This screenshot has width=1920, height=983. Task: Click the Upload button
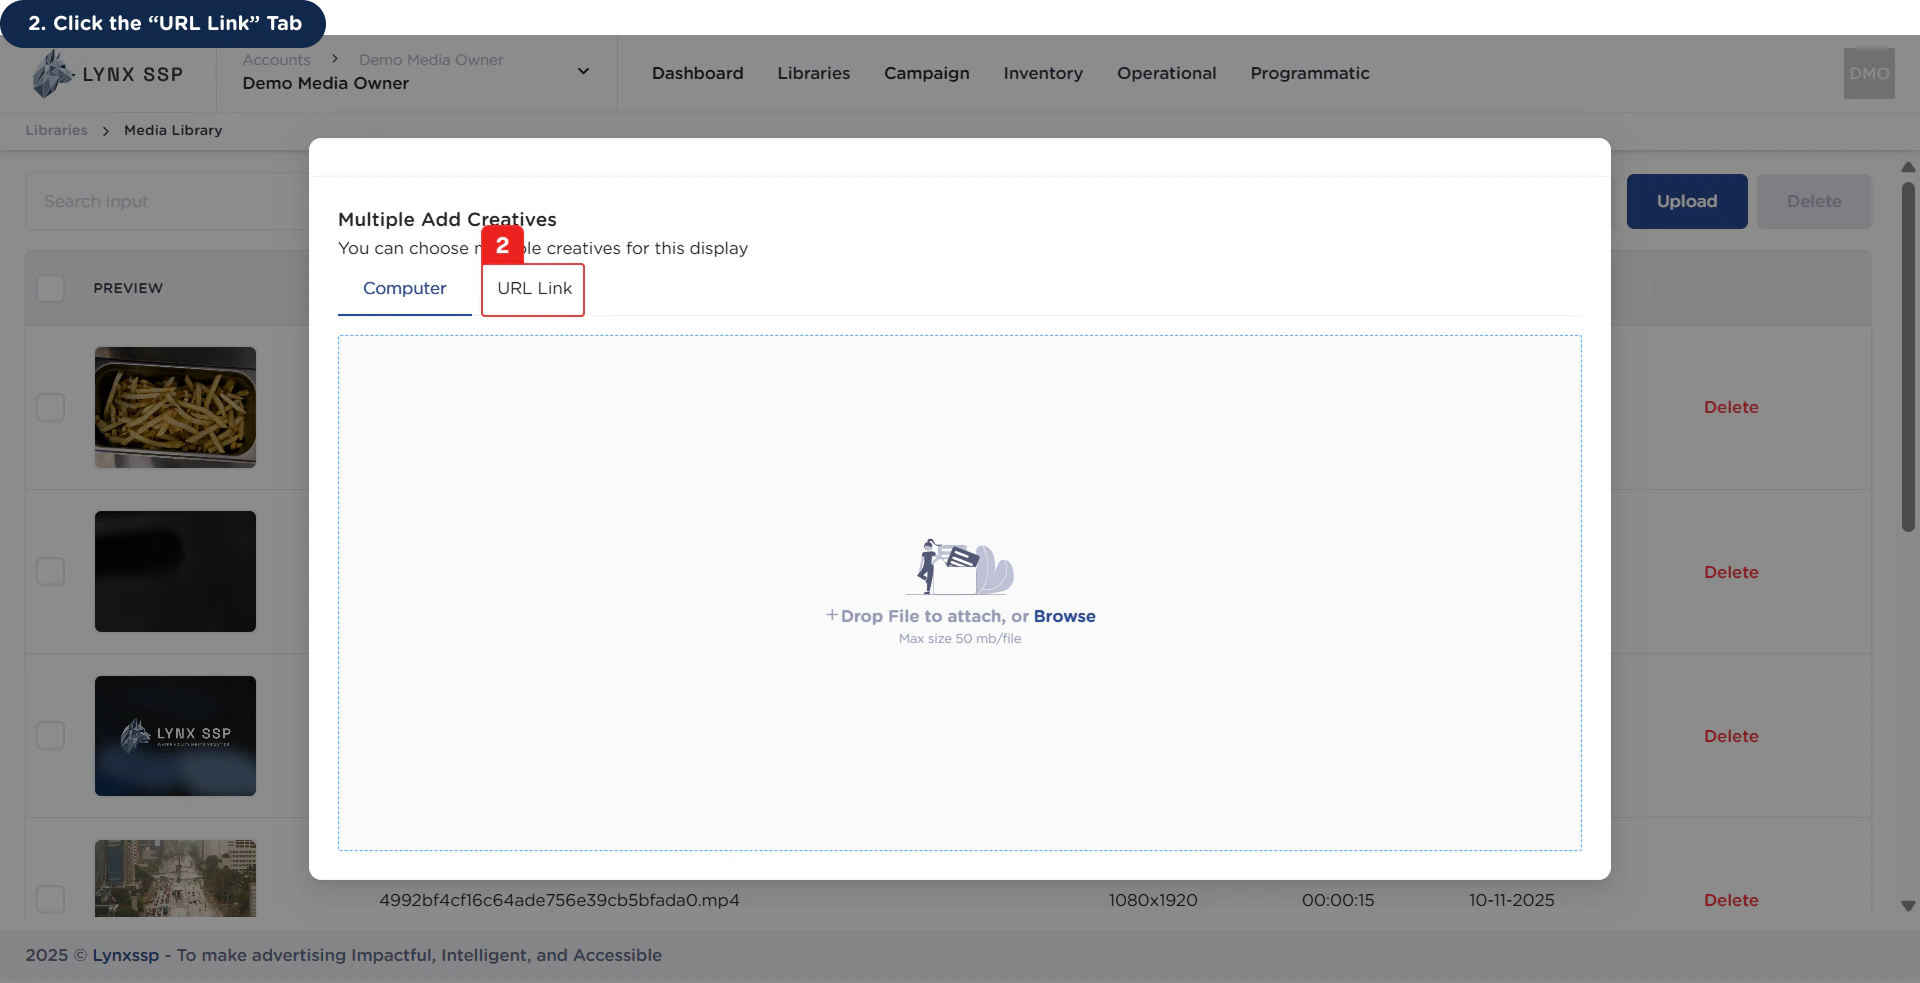click(x=1686, y=201)
